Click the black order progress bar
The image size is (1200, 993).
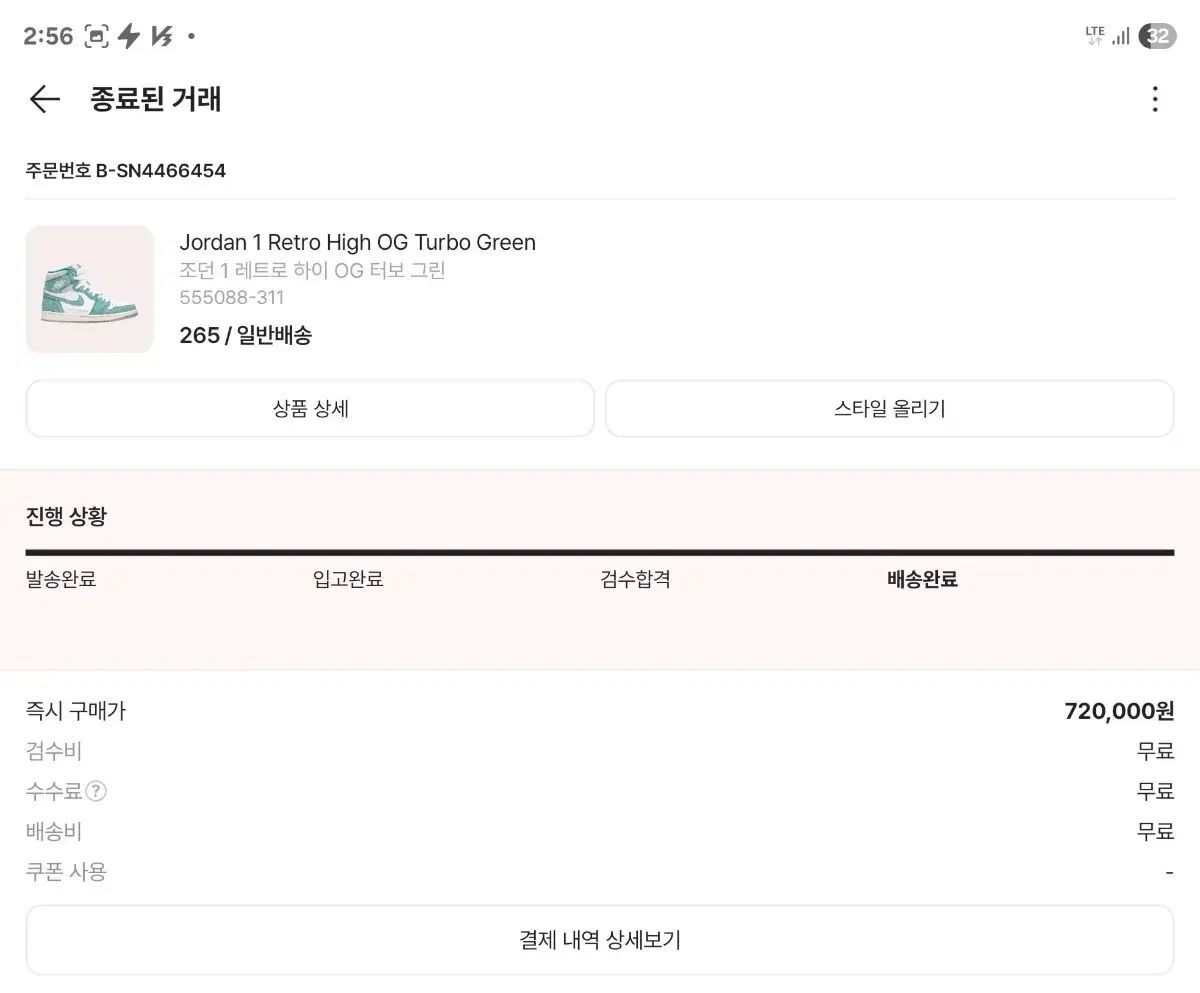(x=600, y=552)
